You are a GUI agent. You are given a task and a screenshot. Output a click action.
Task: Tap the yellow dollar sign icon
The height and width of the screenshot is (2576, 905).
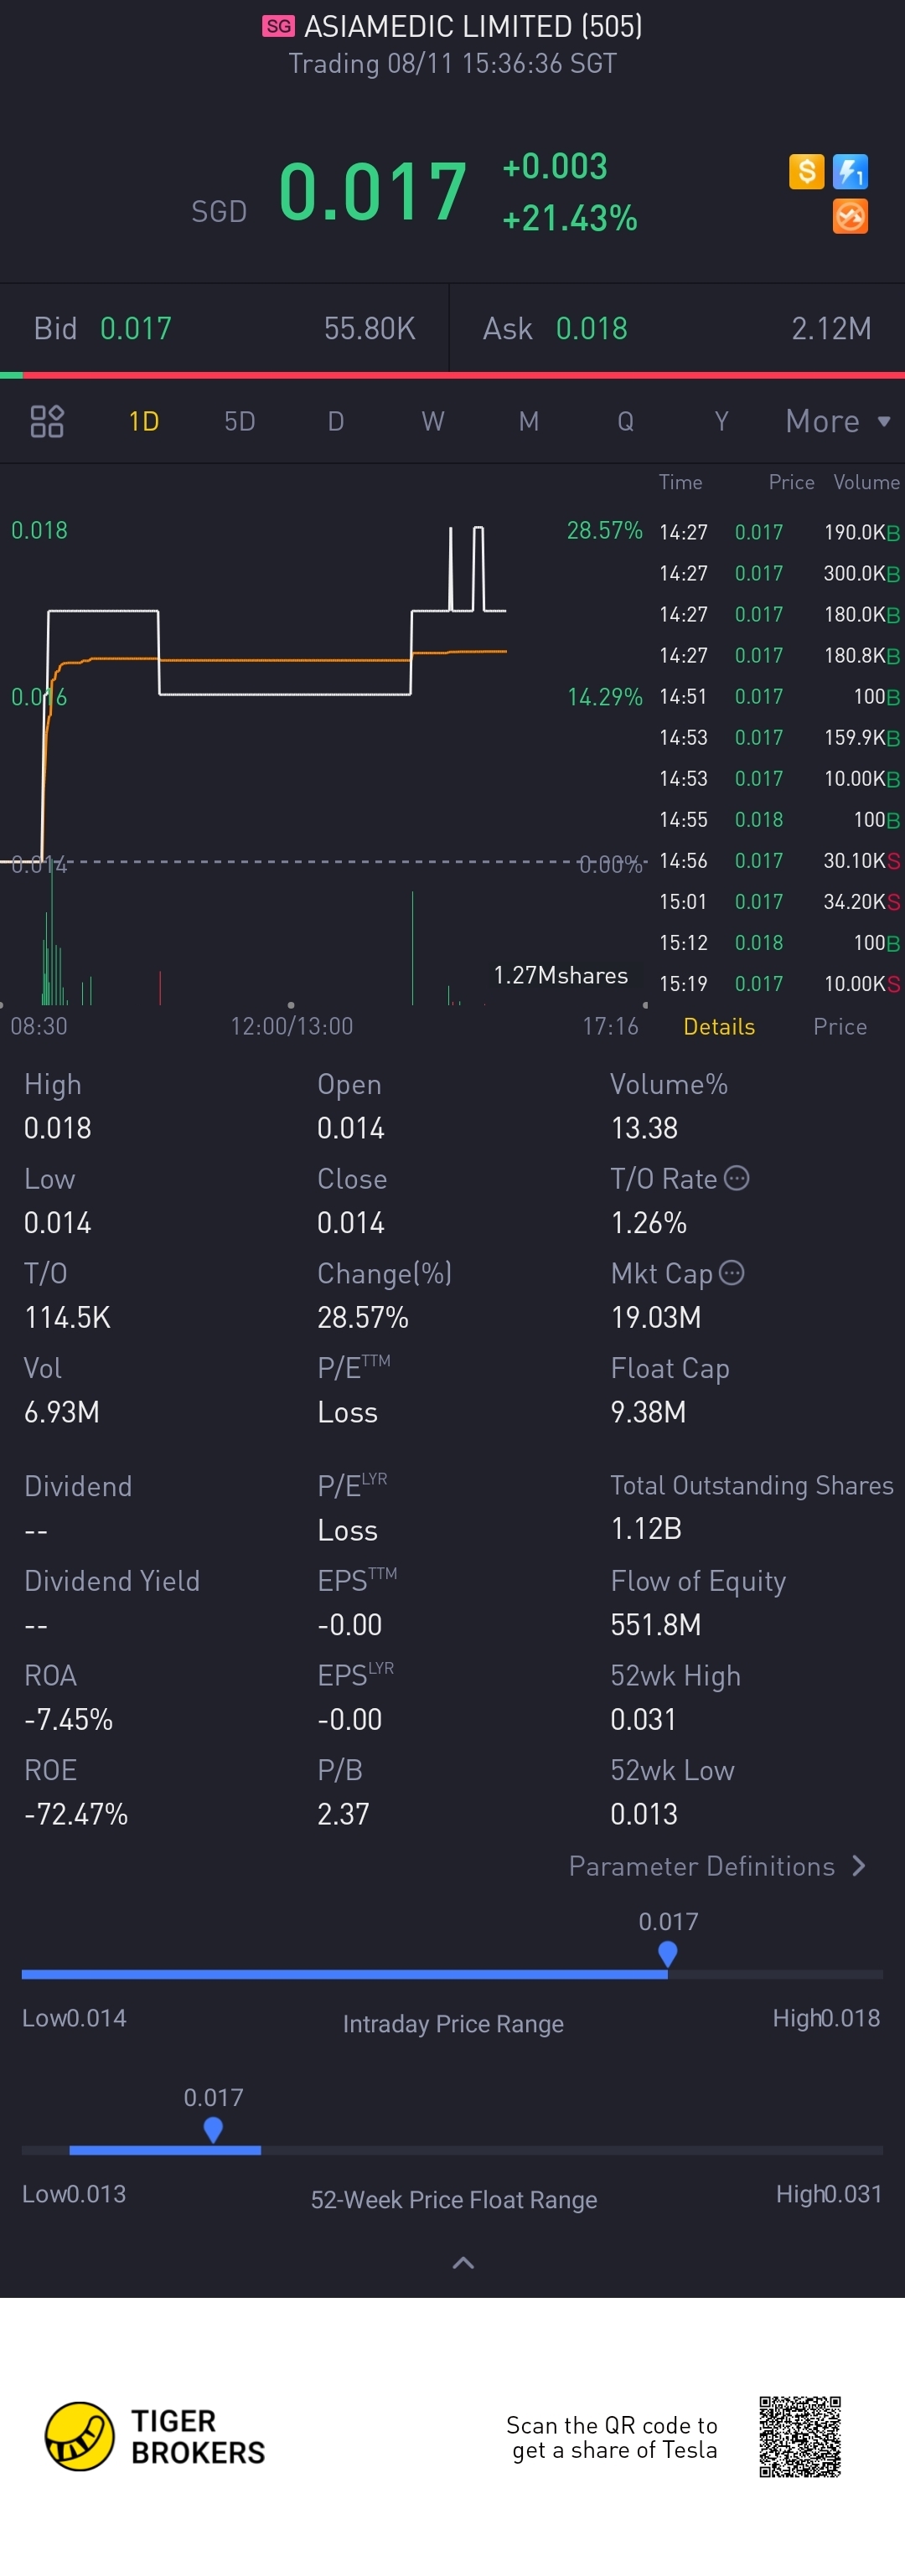tap(806, 172)
